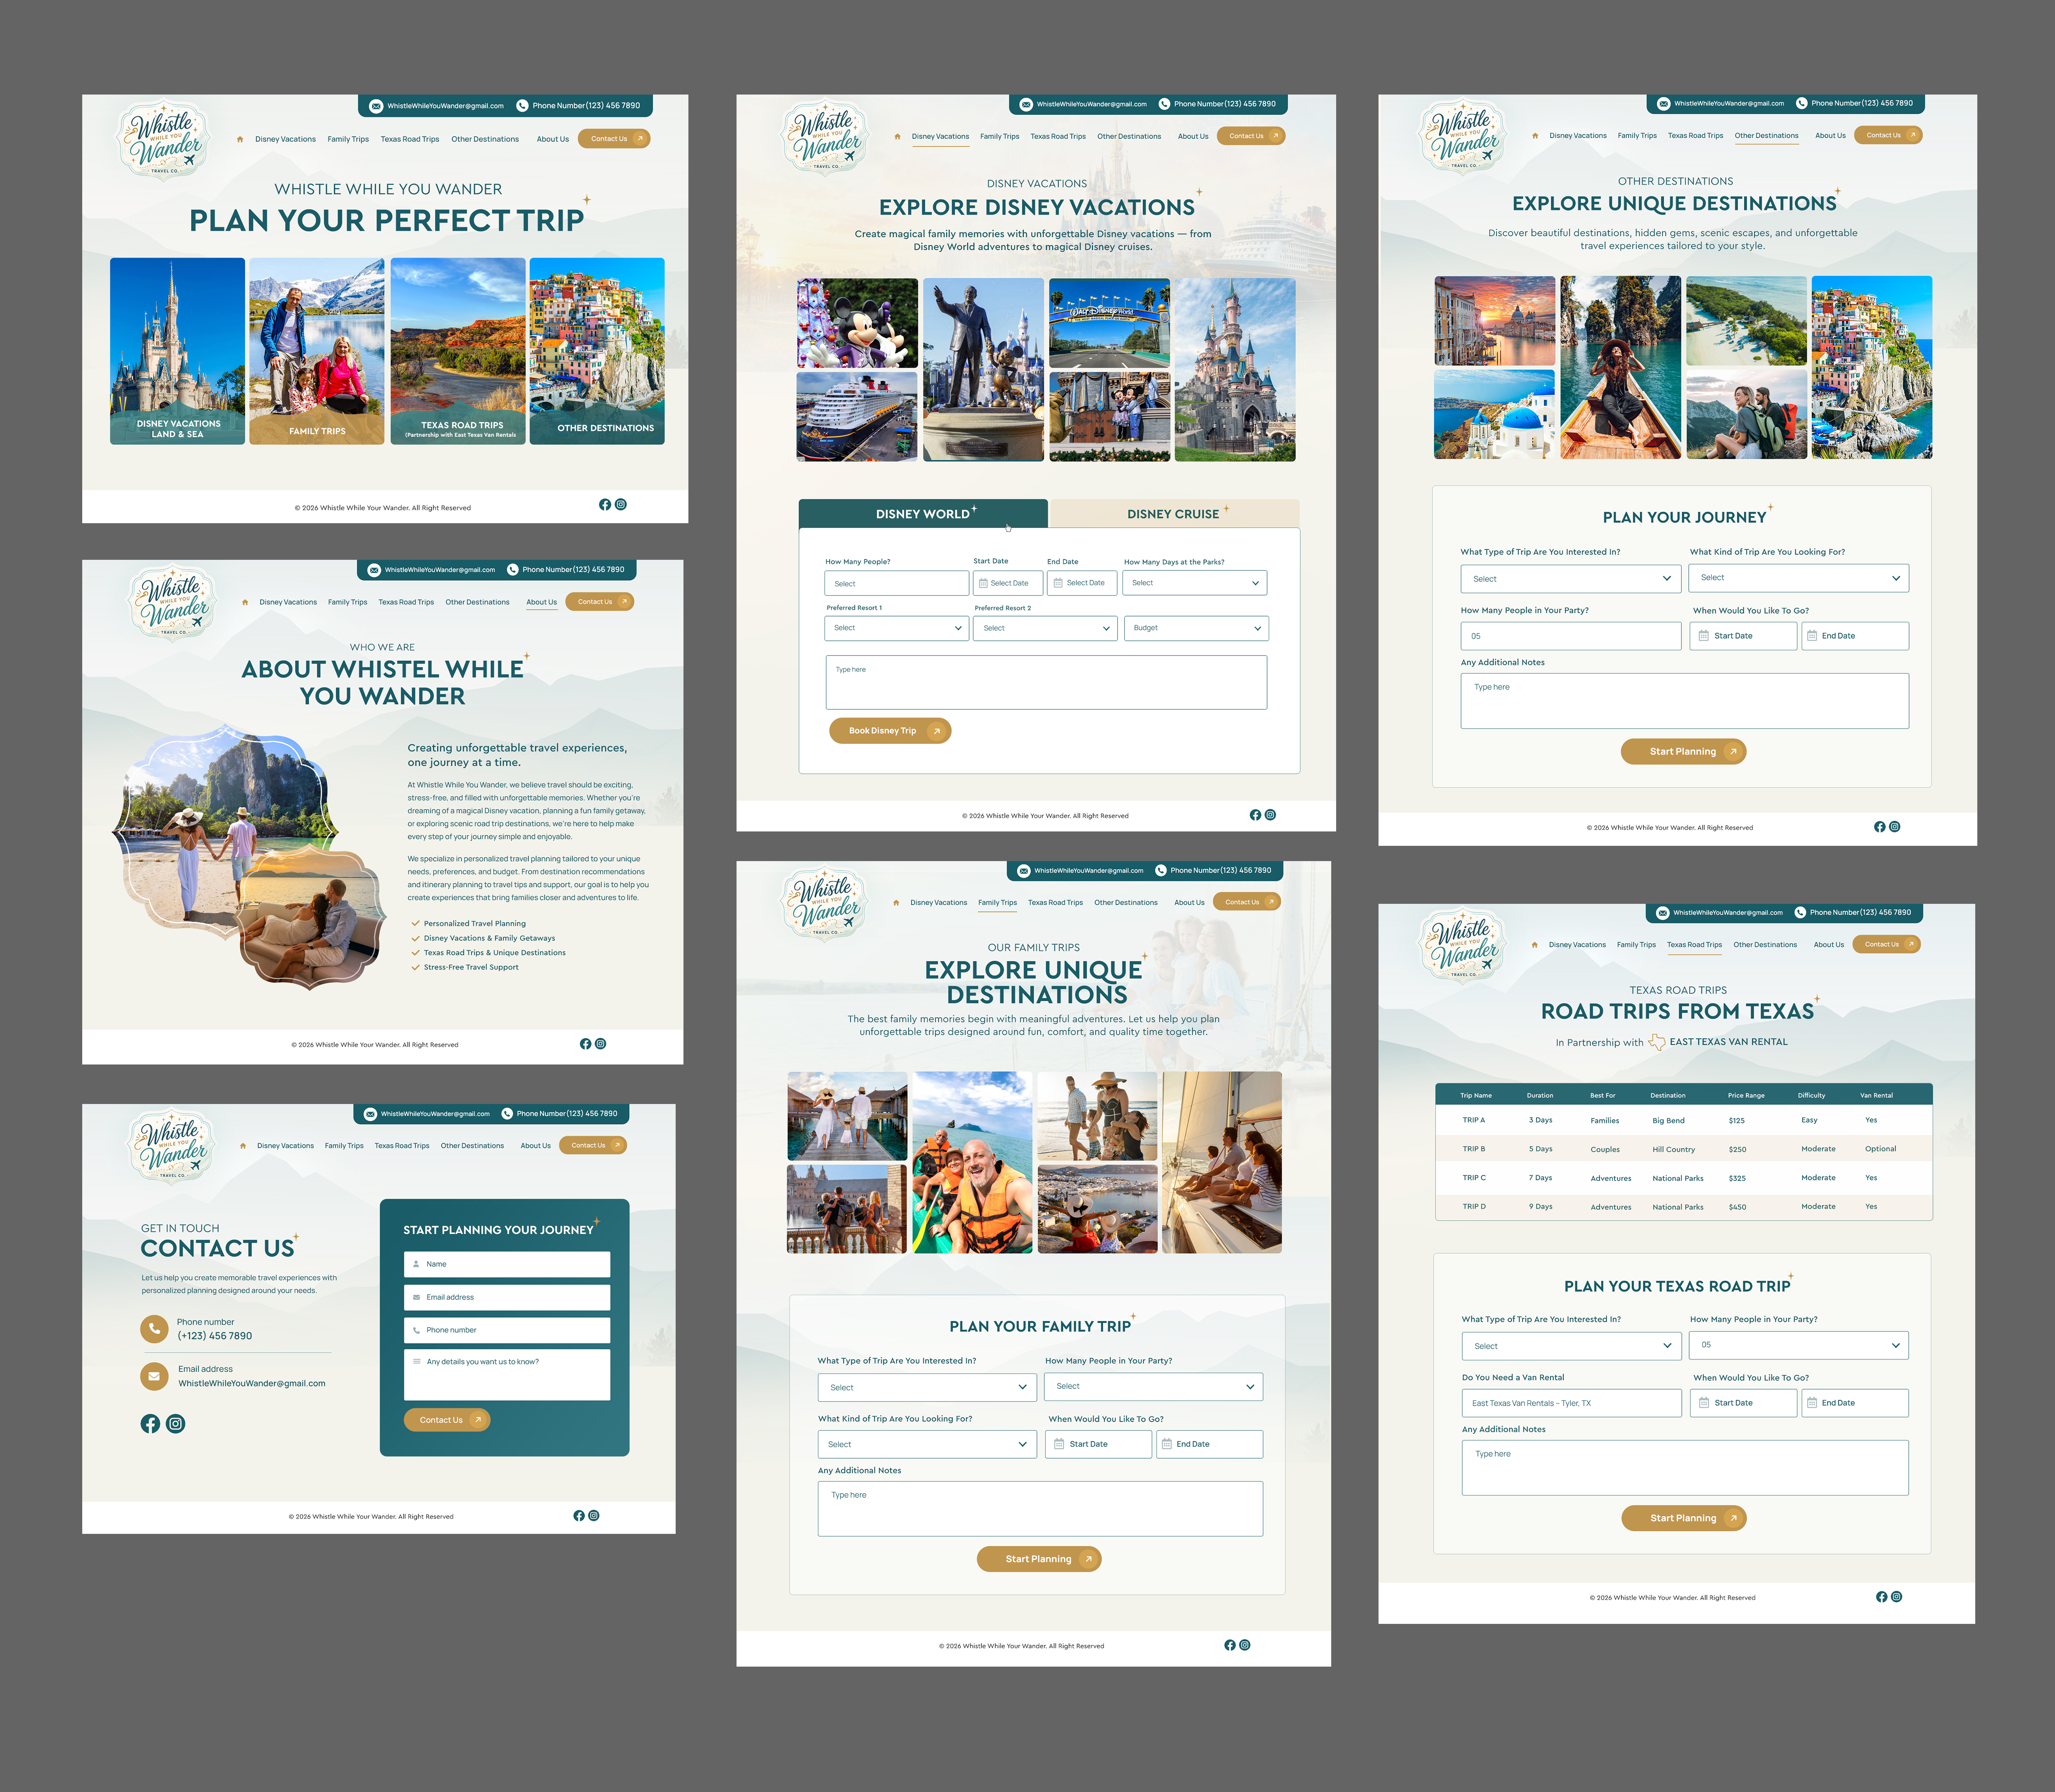
Task: Switch to the Disney Cruise tab
Action: point(1175,514)
